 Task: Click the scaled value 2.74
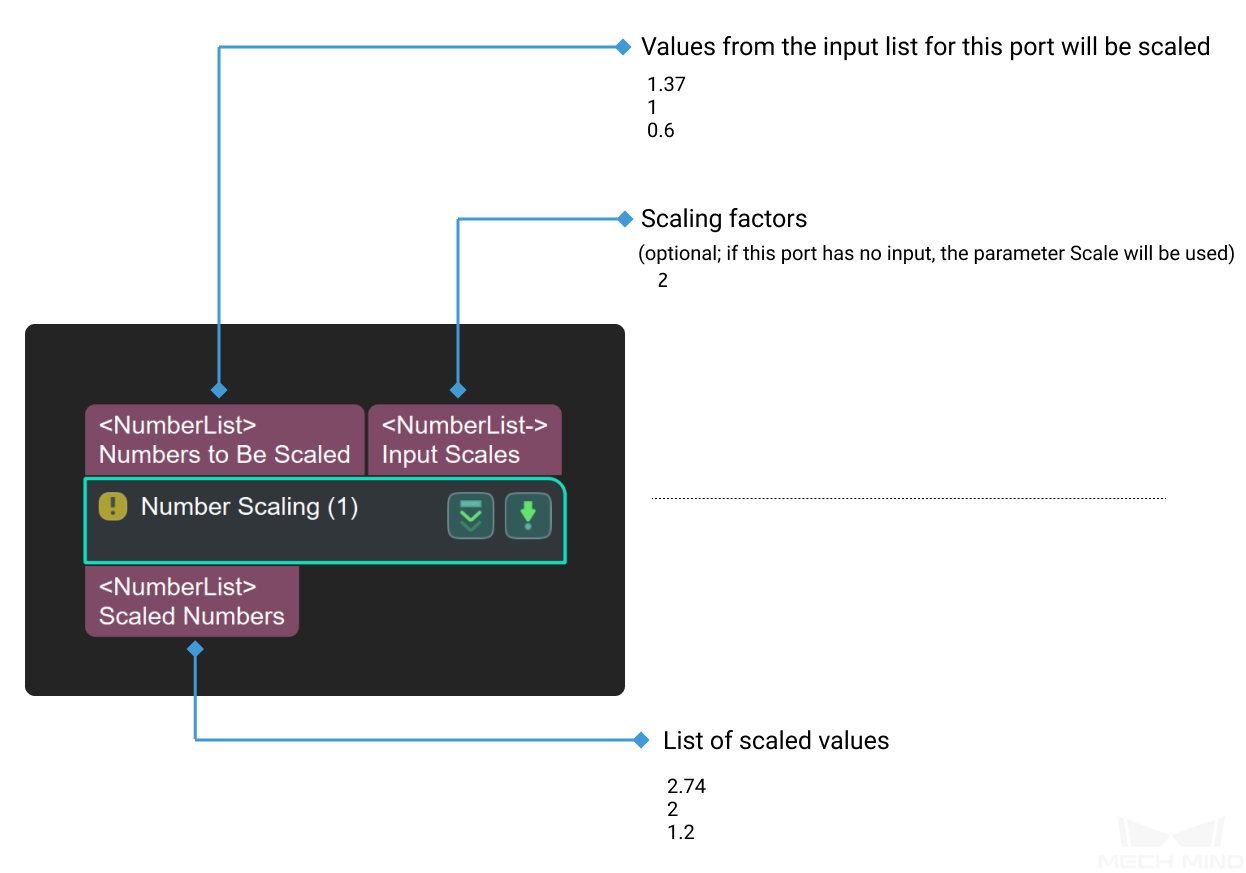[686, 787]
